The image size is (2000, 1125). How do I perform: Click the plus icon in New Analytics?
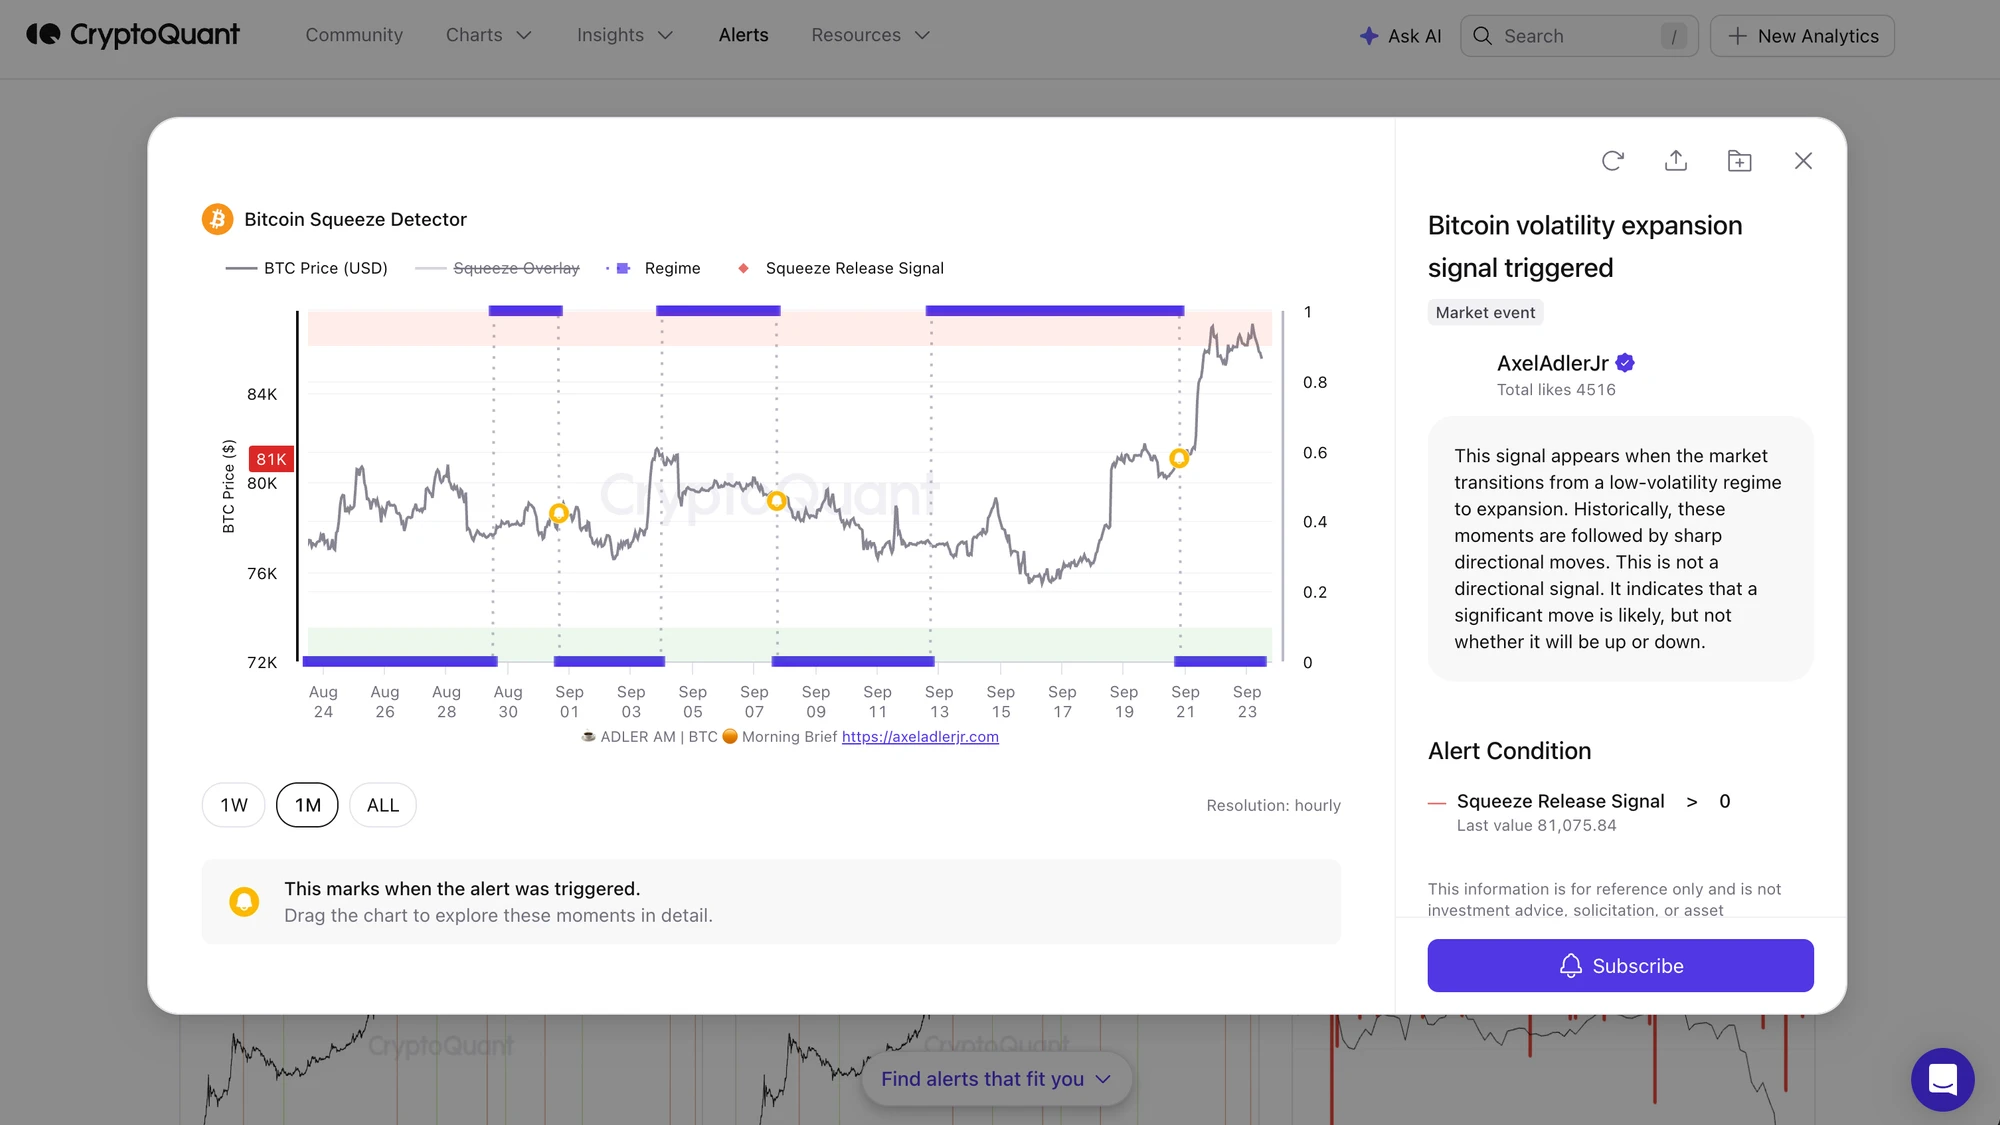point(1738,36)
